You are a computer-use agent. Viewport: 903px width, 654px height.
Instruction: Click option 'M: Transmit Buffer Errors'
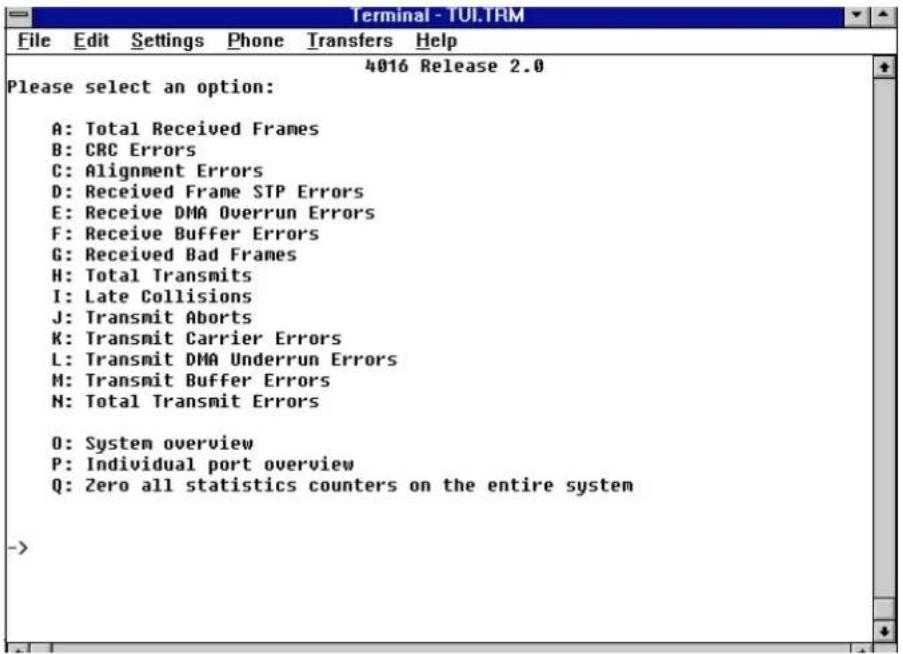pos(191,380)
